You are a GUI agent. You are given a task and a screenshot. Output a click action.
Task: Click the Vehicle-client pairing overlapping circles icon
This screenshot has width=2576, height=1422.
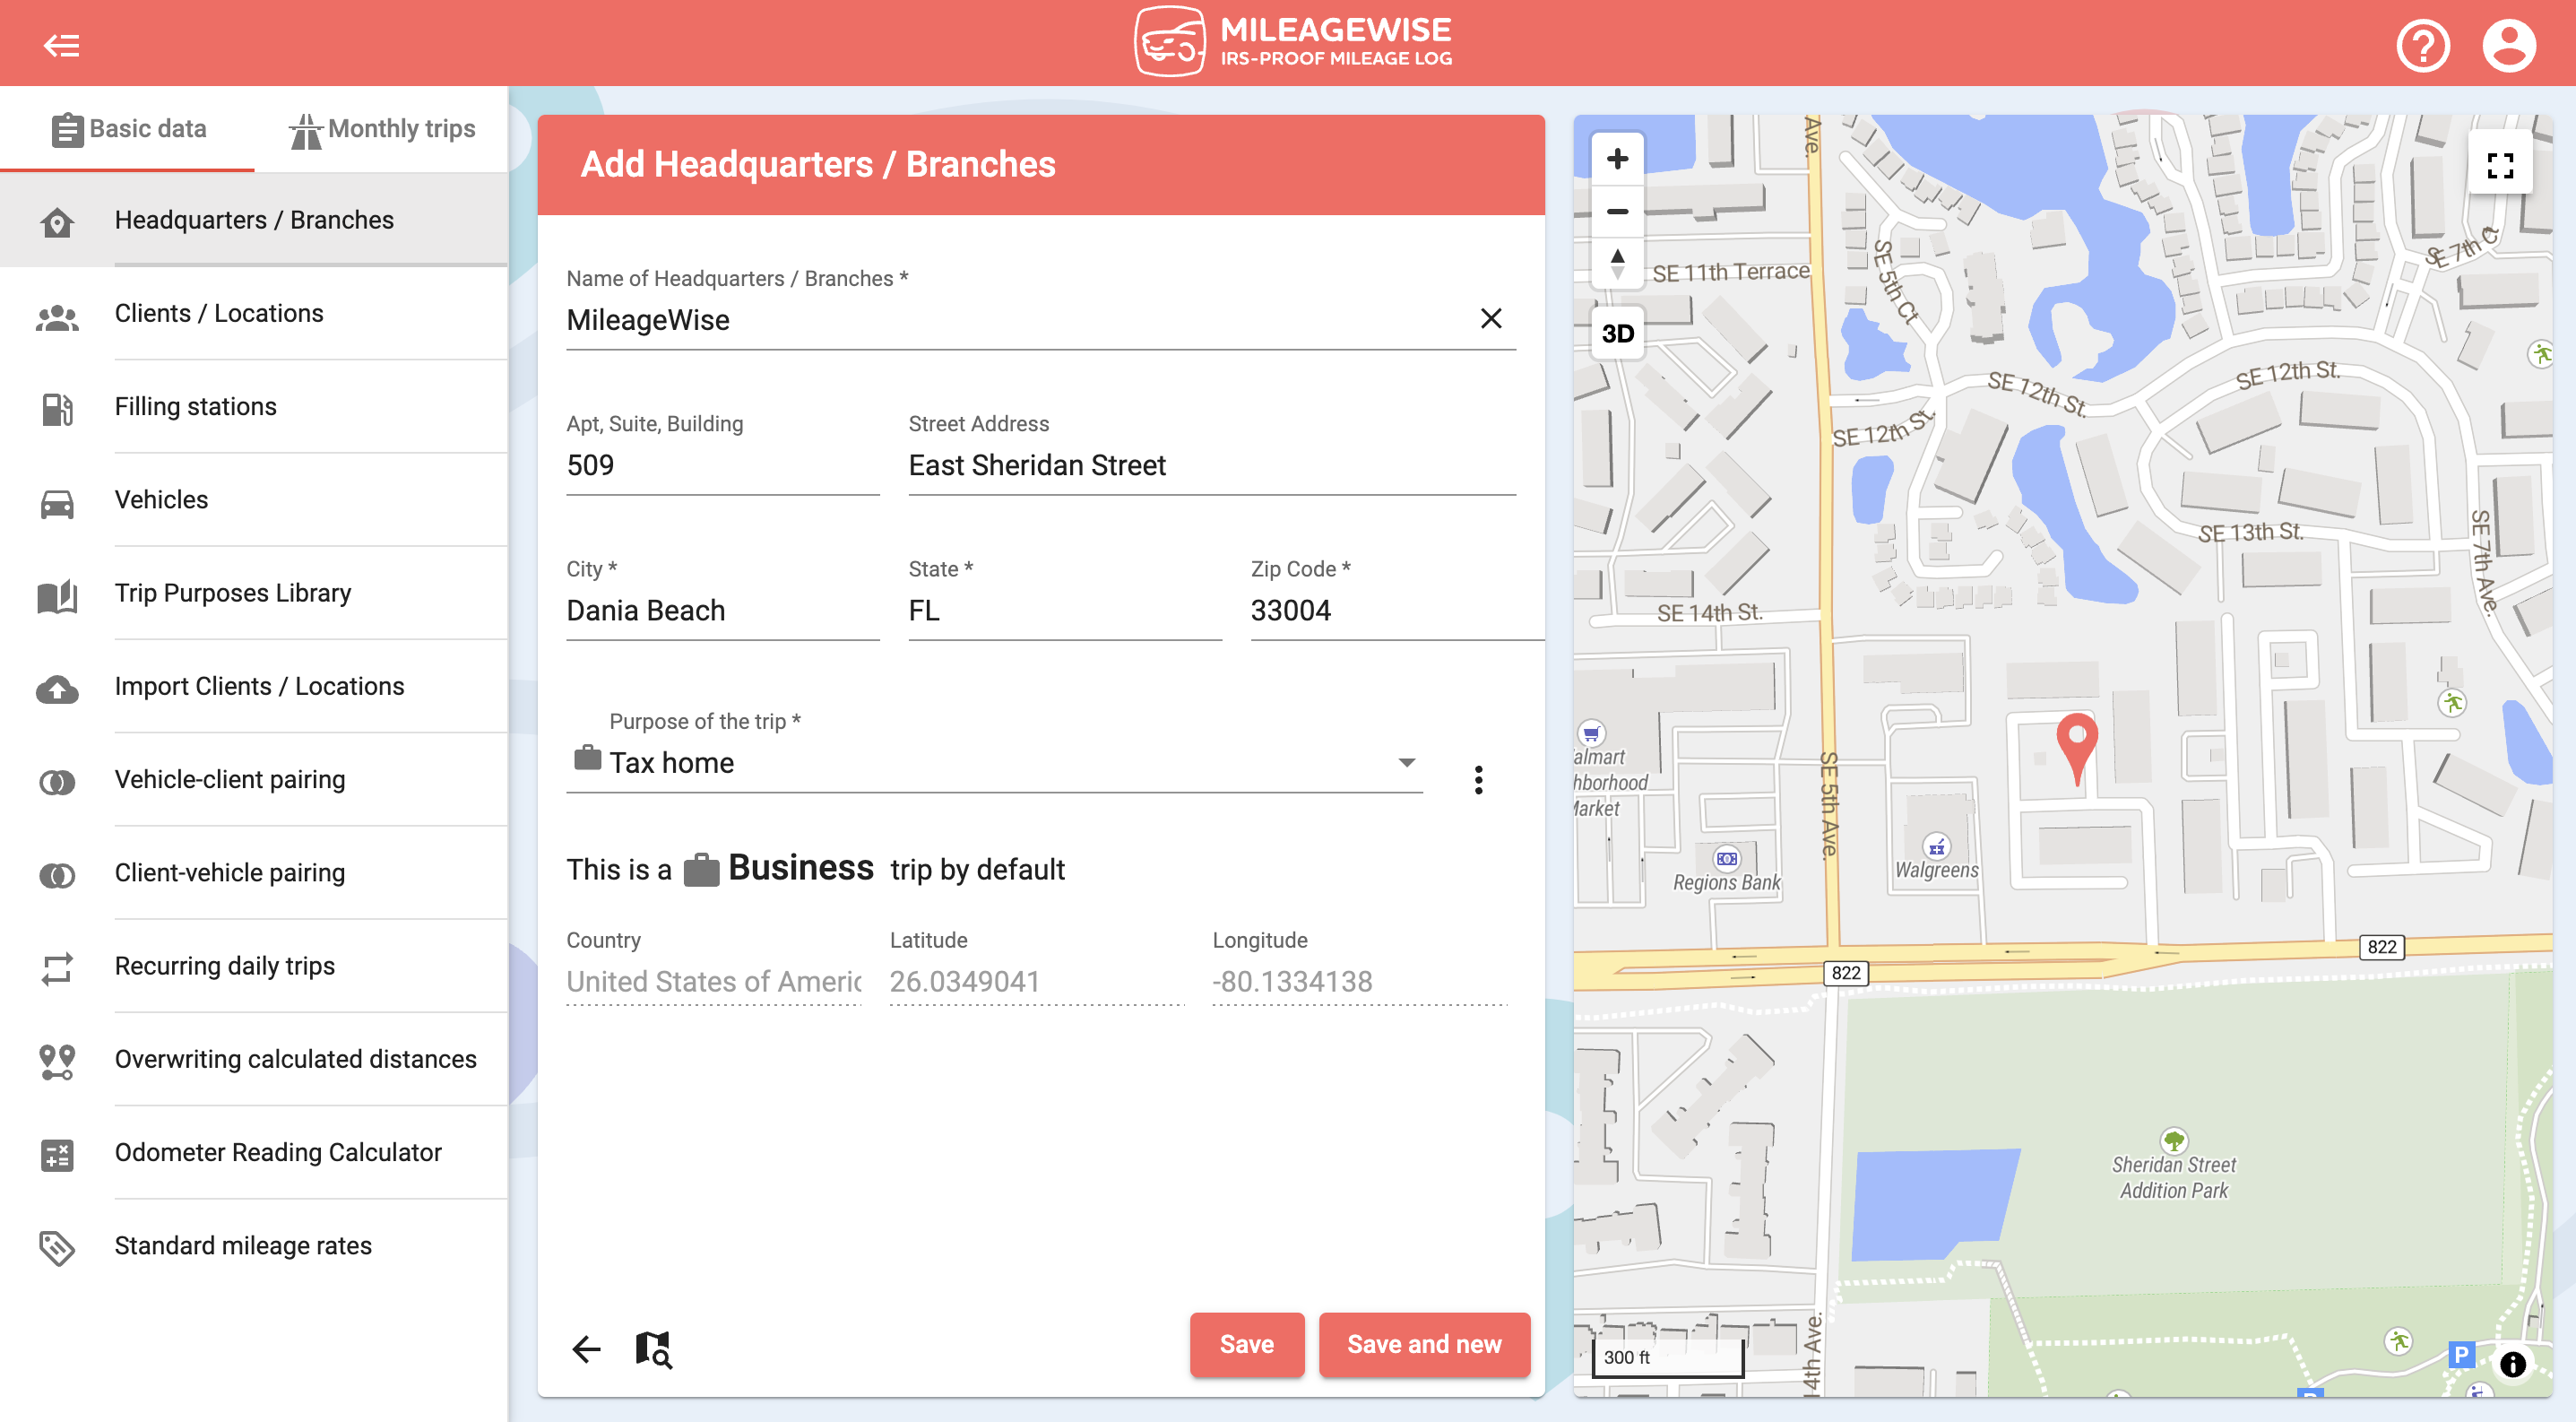click(57, 782)
